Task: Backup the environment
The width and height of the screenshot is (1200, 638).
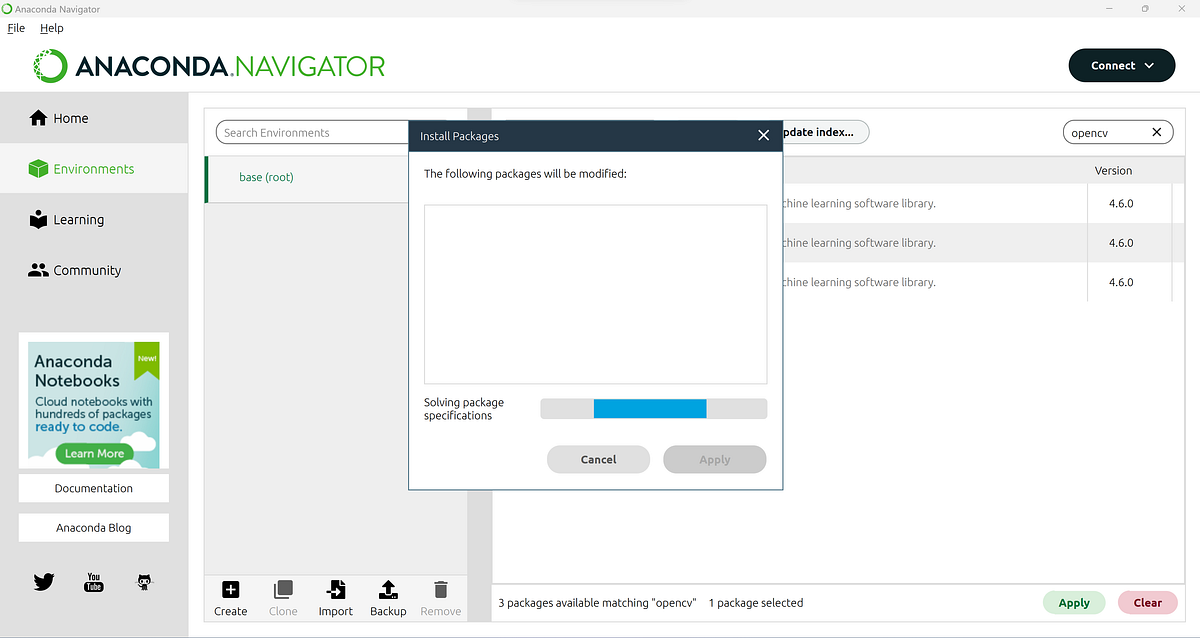Action: (388, 597)
